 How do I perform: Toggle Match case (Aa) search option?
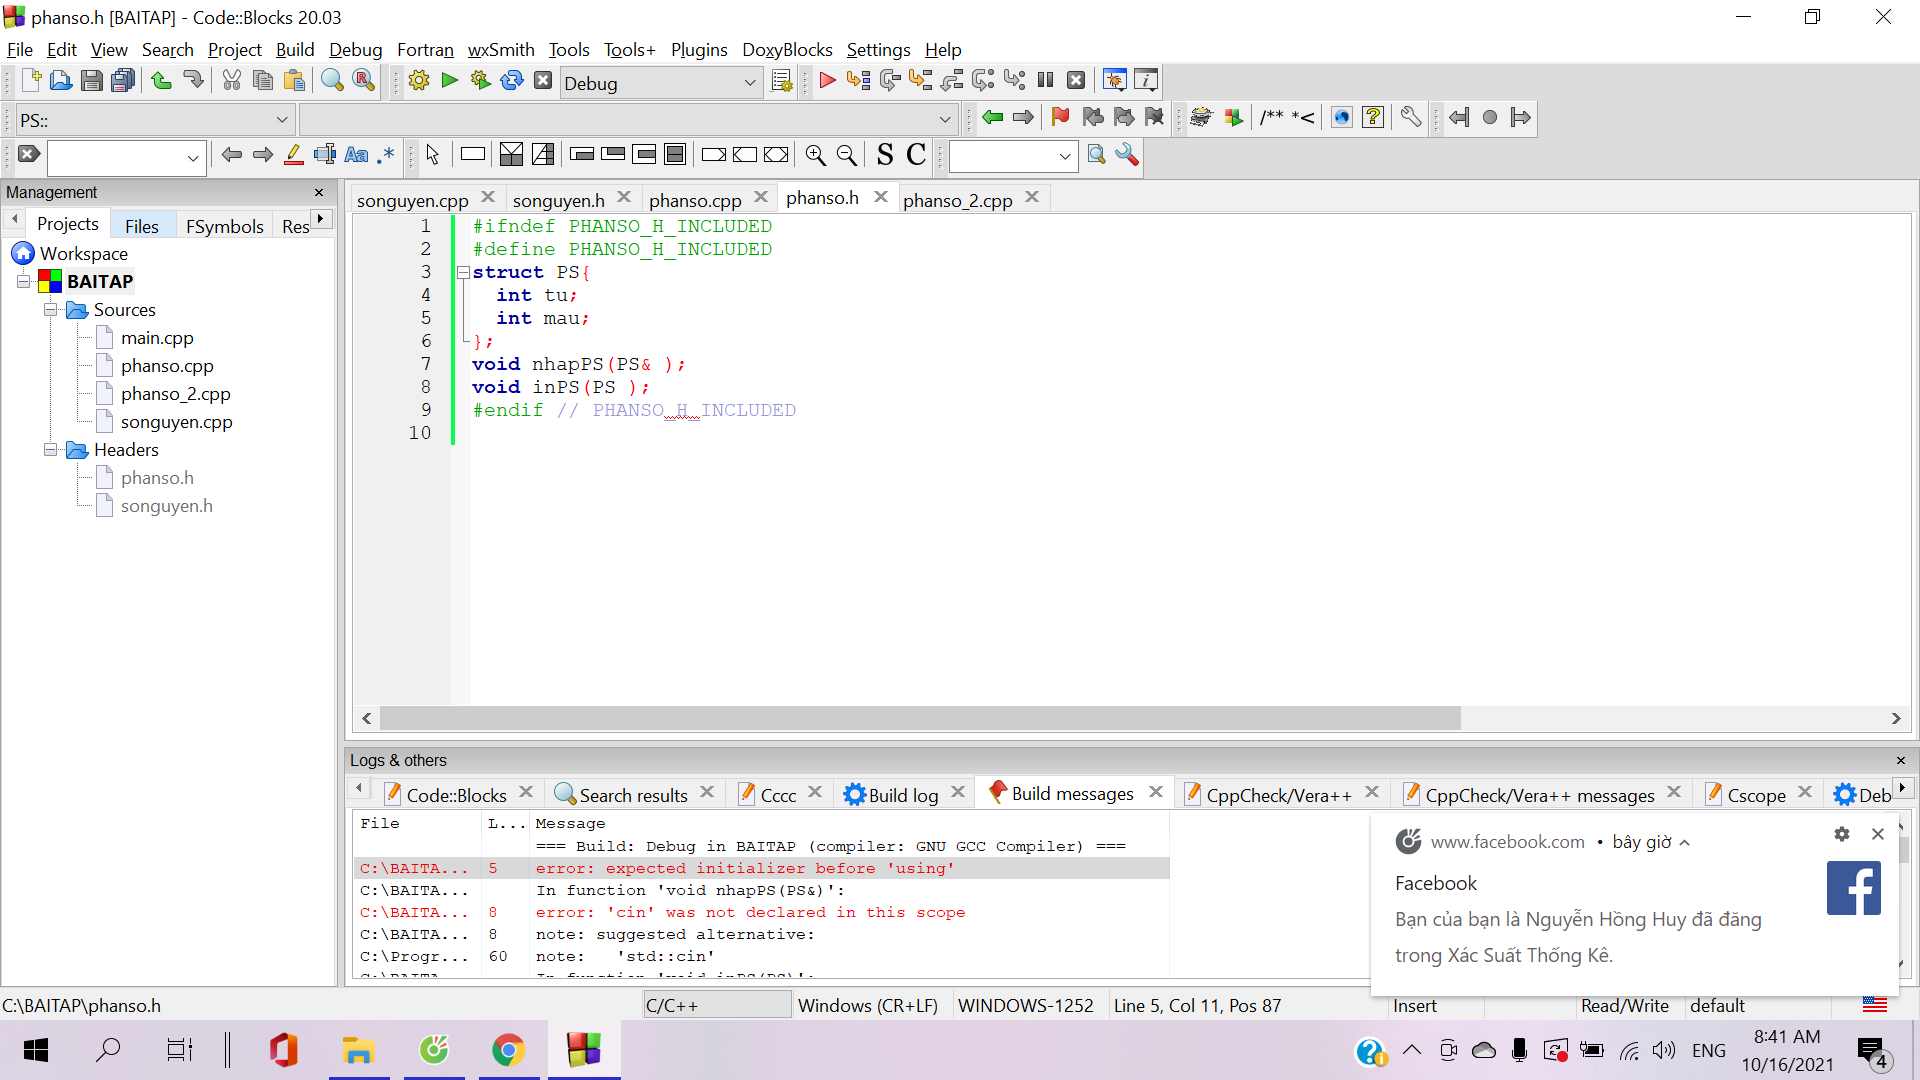[356, 155]
